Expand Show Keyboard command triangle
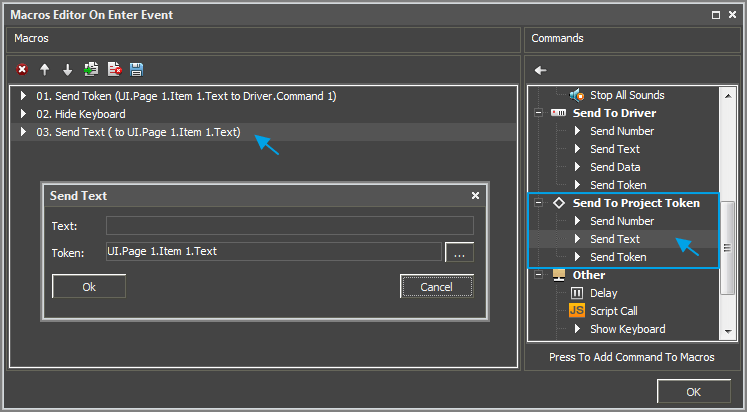 pyautogui.click(x=577, y=329)
